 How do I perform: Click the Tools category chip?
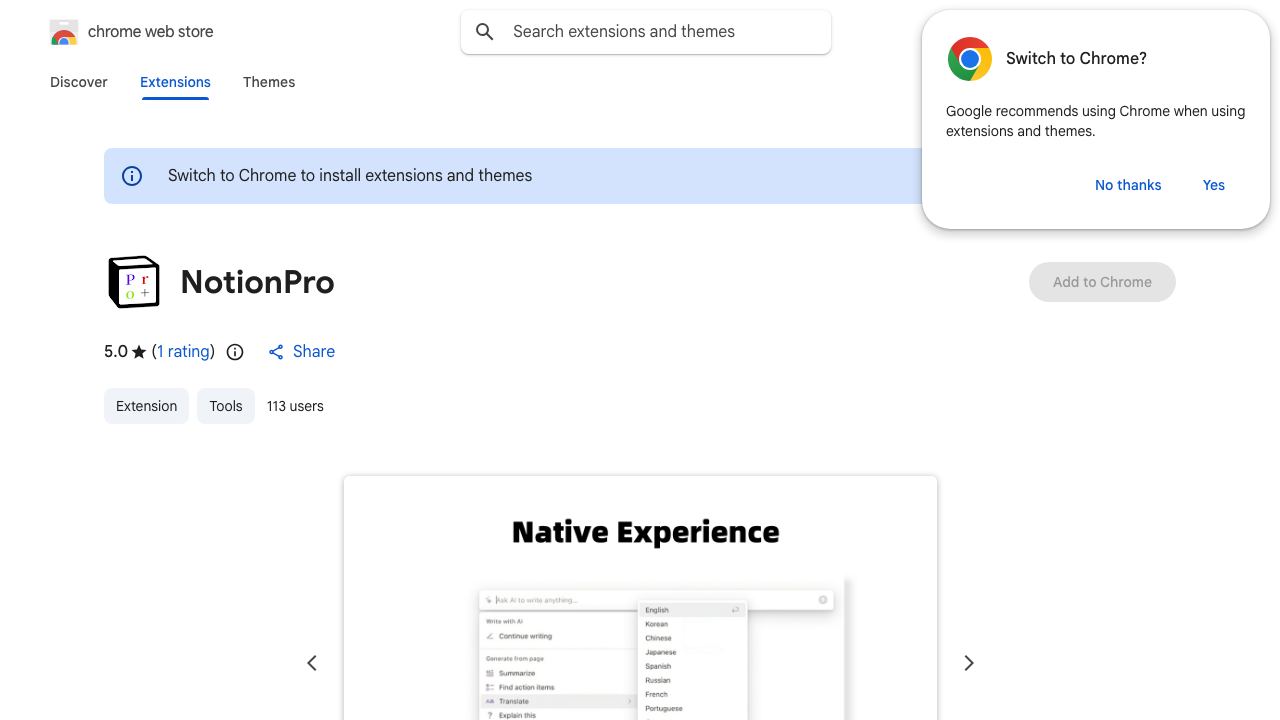pyautogui.click(x=226, y=406)
